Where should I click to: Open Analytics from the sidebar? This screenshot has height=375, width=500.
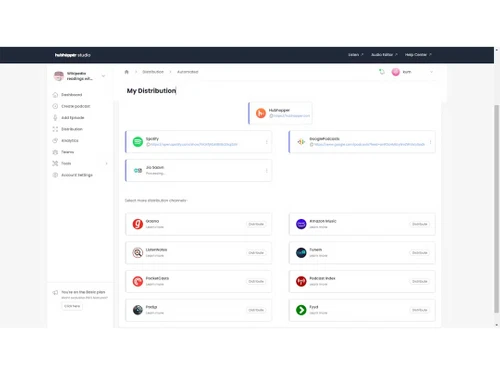[x=70, y=141]
